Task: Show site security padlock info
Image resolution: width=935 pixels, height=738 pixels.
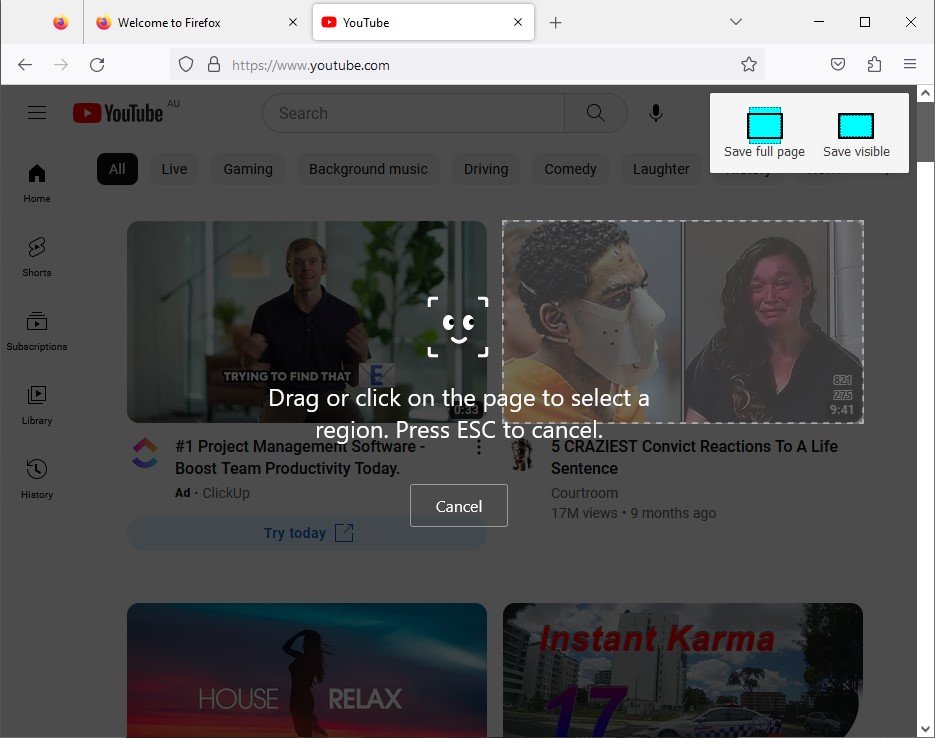Action: [x=214, y=64]
